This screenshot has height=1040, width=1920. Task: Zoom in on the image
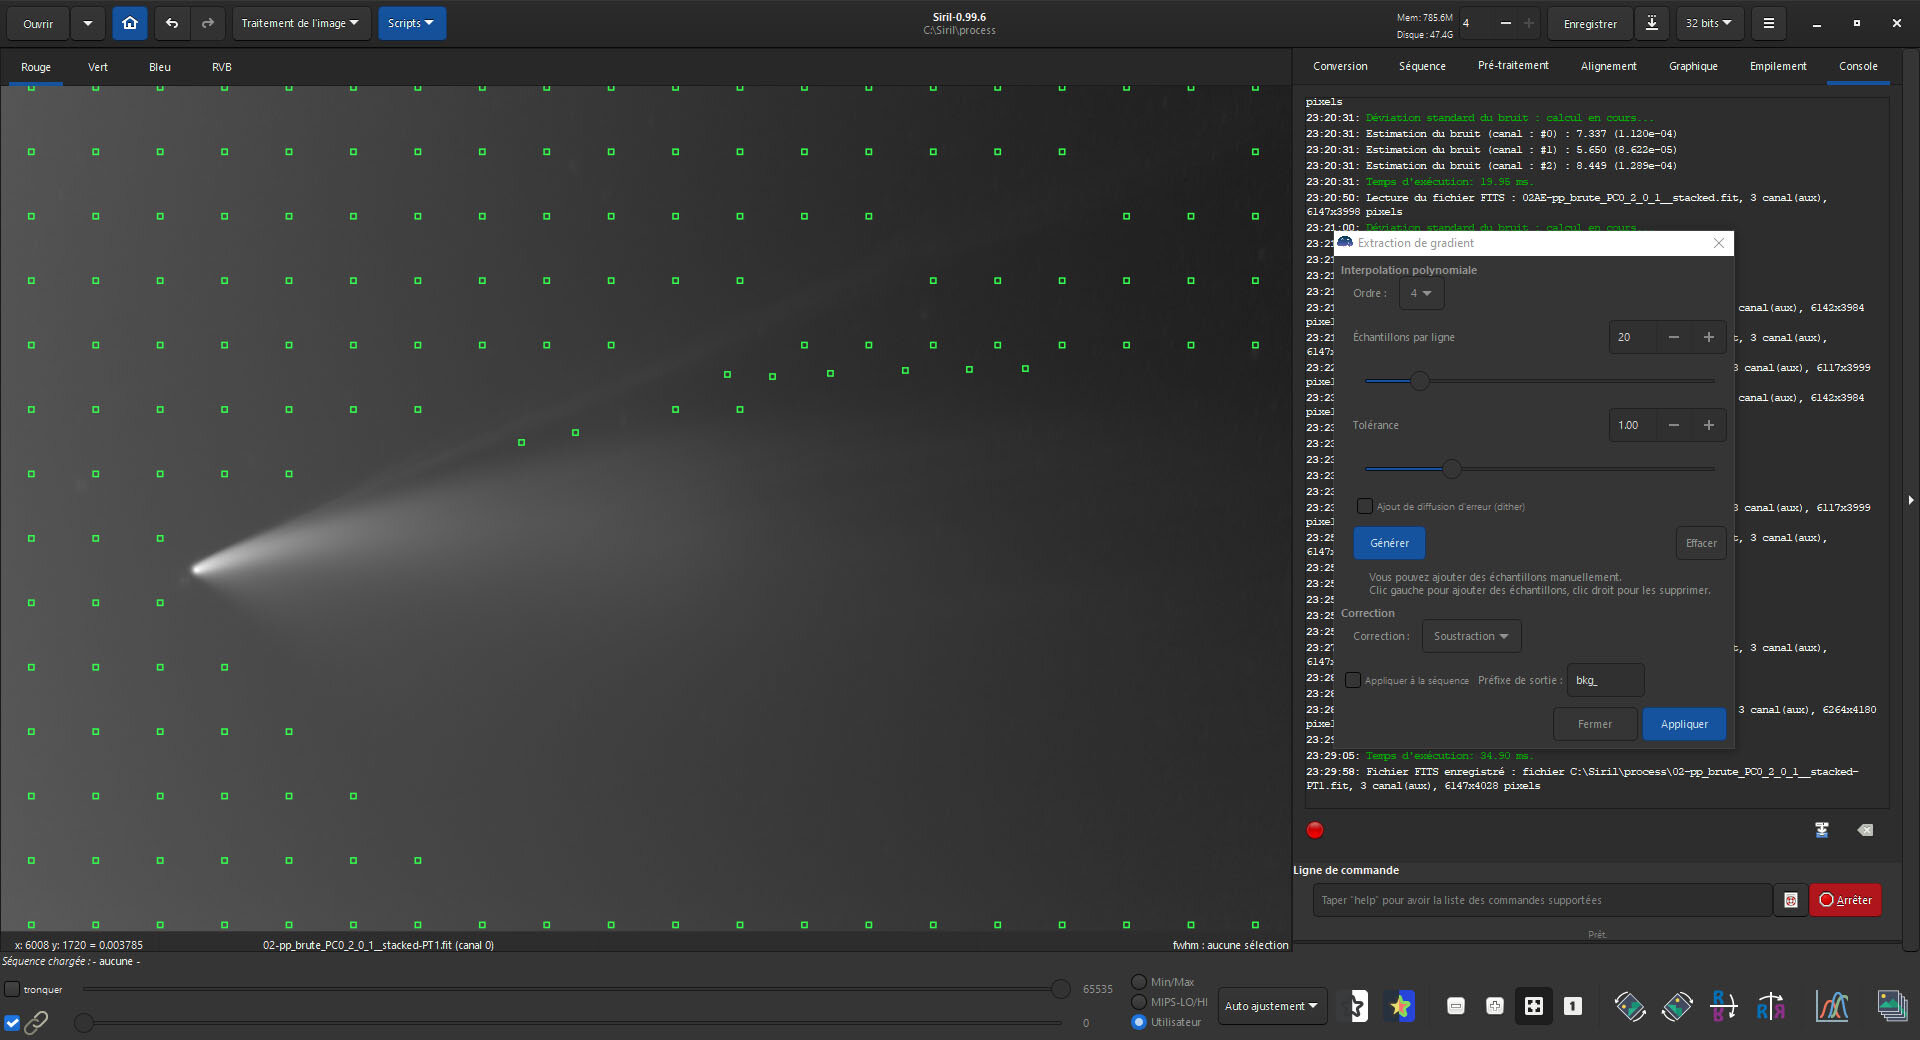(1495, 1006)
